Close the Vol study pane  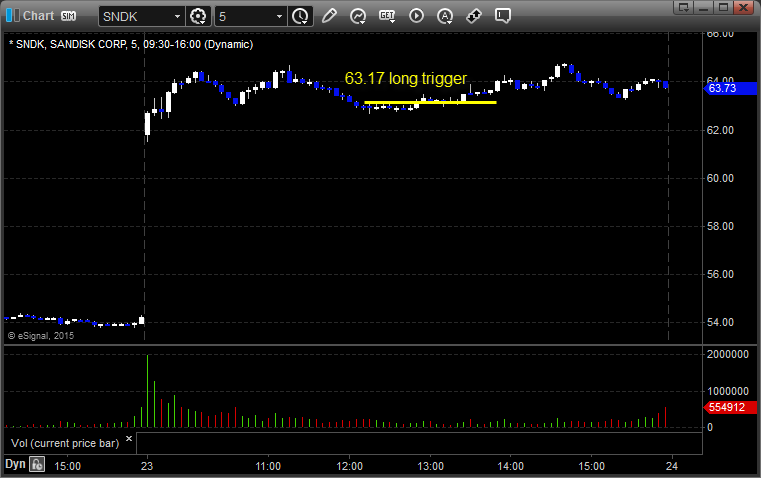(x=129, y=439)
